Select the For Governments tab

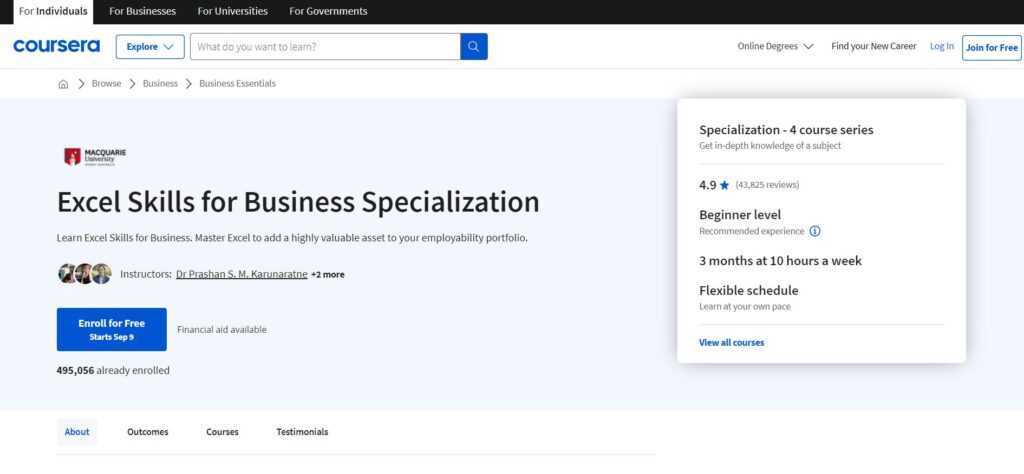pyautogui.click(x=328, y=11)
